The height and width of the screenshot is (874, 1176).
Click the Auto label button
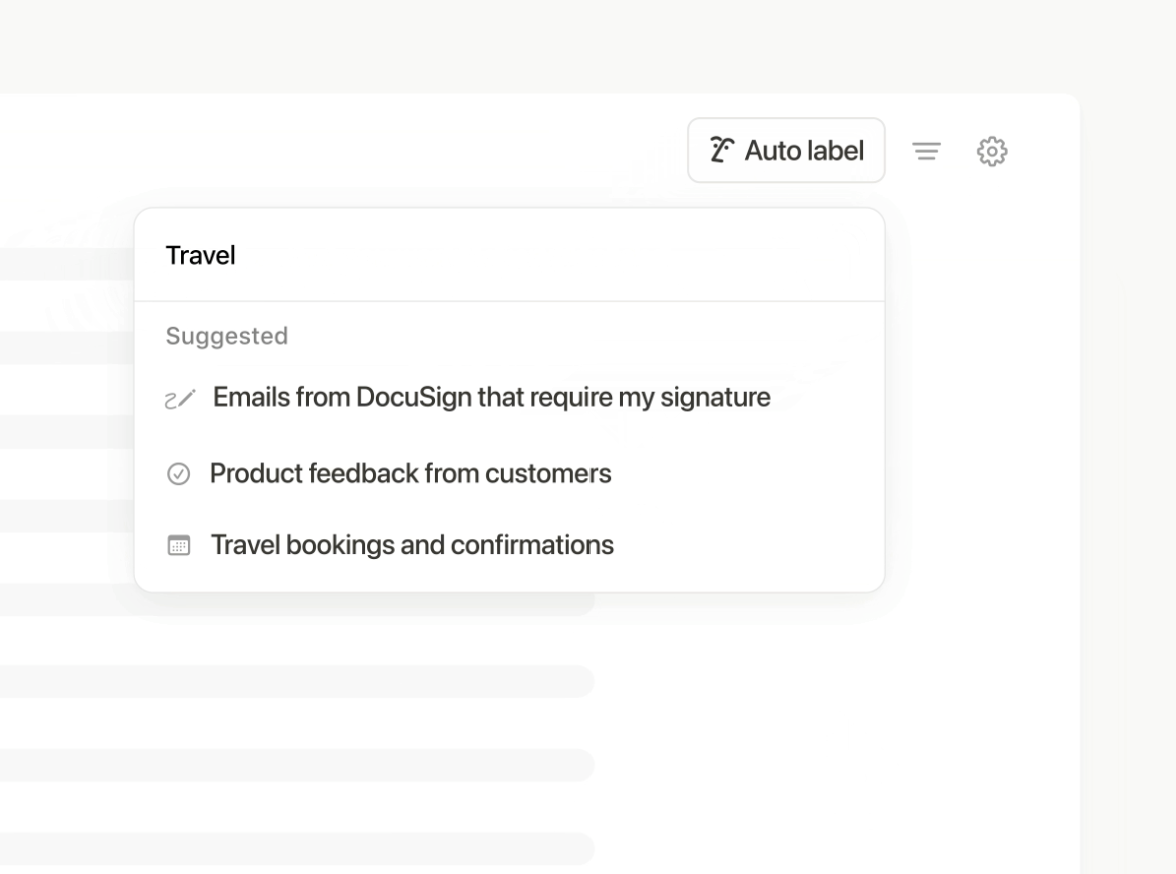pos(786,150)
